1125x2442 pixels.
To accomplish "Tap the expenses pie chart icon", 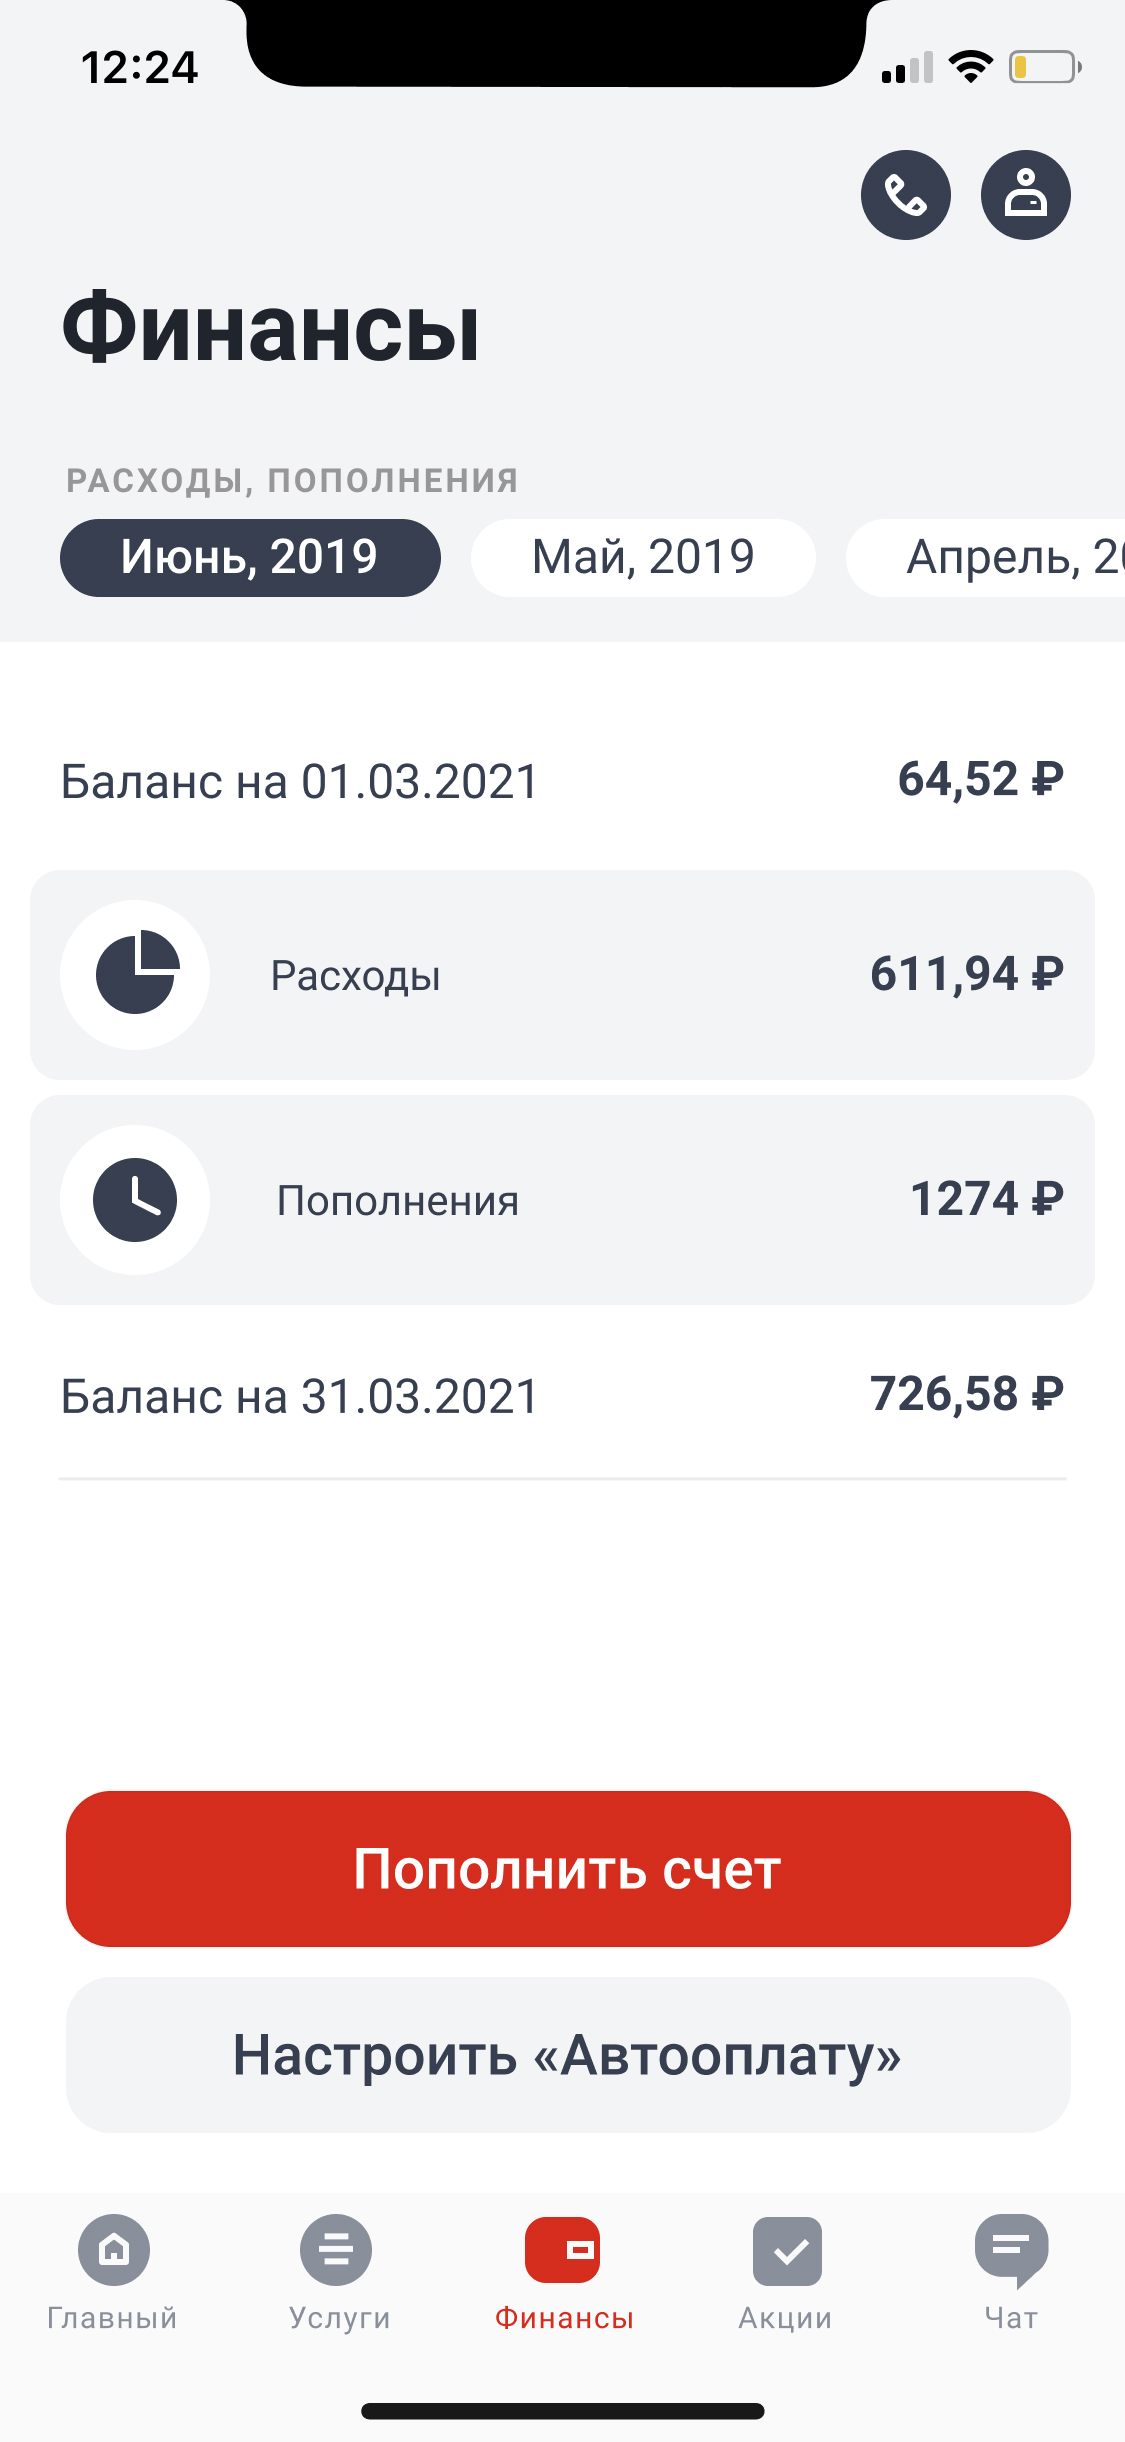I will 136,974.
